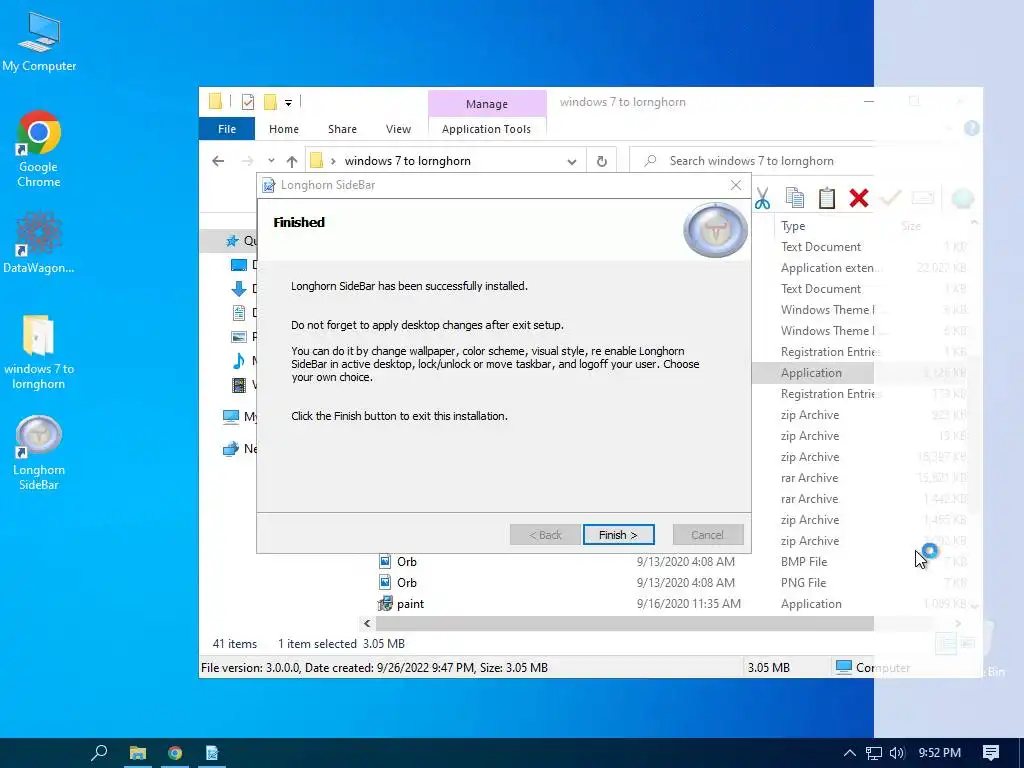Viewport: 1024px width, 768px height.
Task: Switch to the Share ribbon tab
Action: (342, 129)
